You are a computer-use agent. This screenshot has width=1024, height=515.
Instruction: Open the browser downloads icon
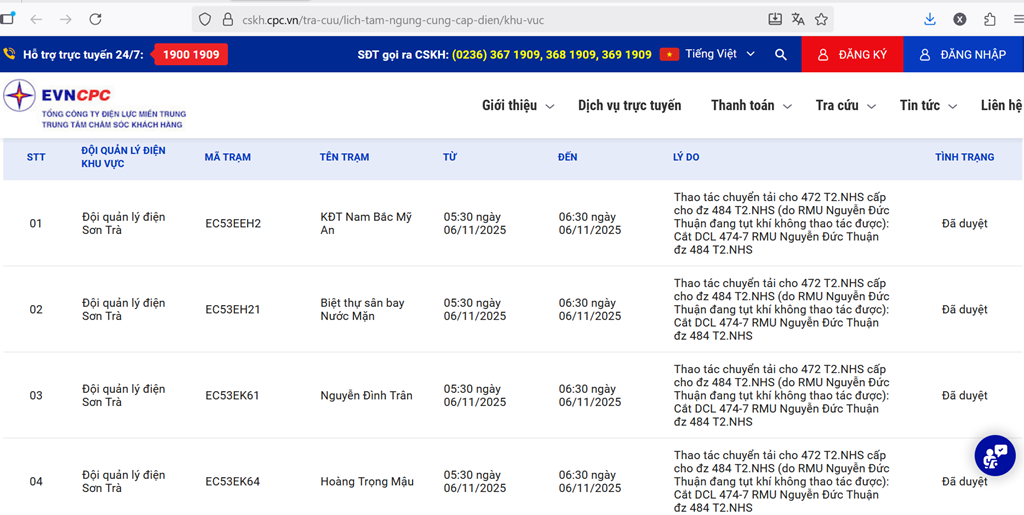pos(929,19)
